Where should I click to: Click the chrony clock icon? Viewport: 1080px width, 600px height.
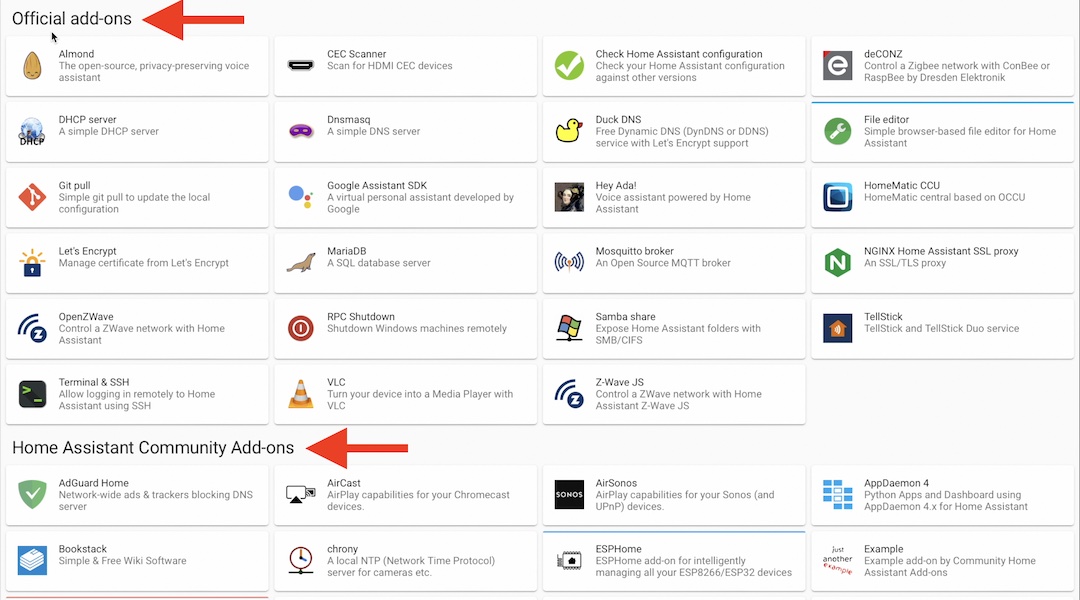coord(300,560)
